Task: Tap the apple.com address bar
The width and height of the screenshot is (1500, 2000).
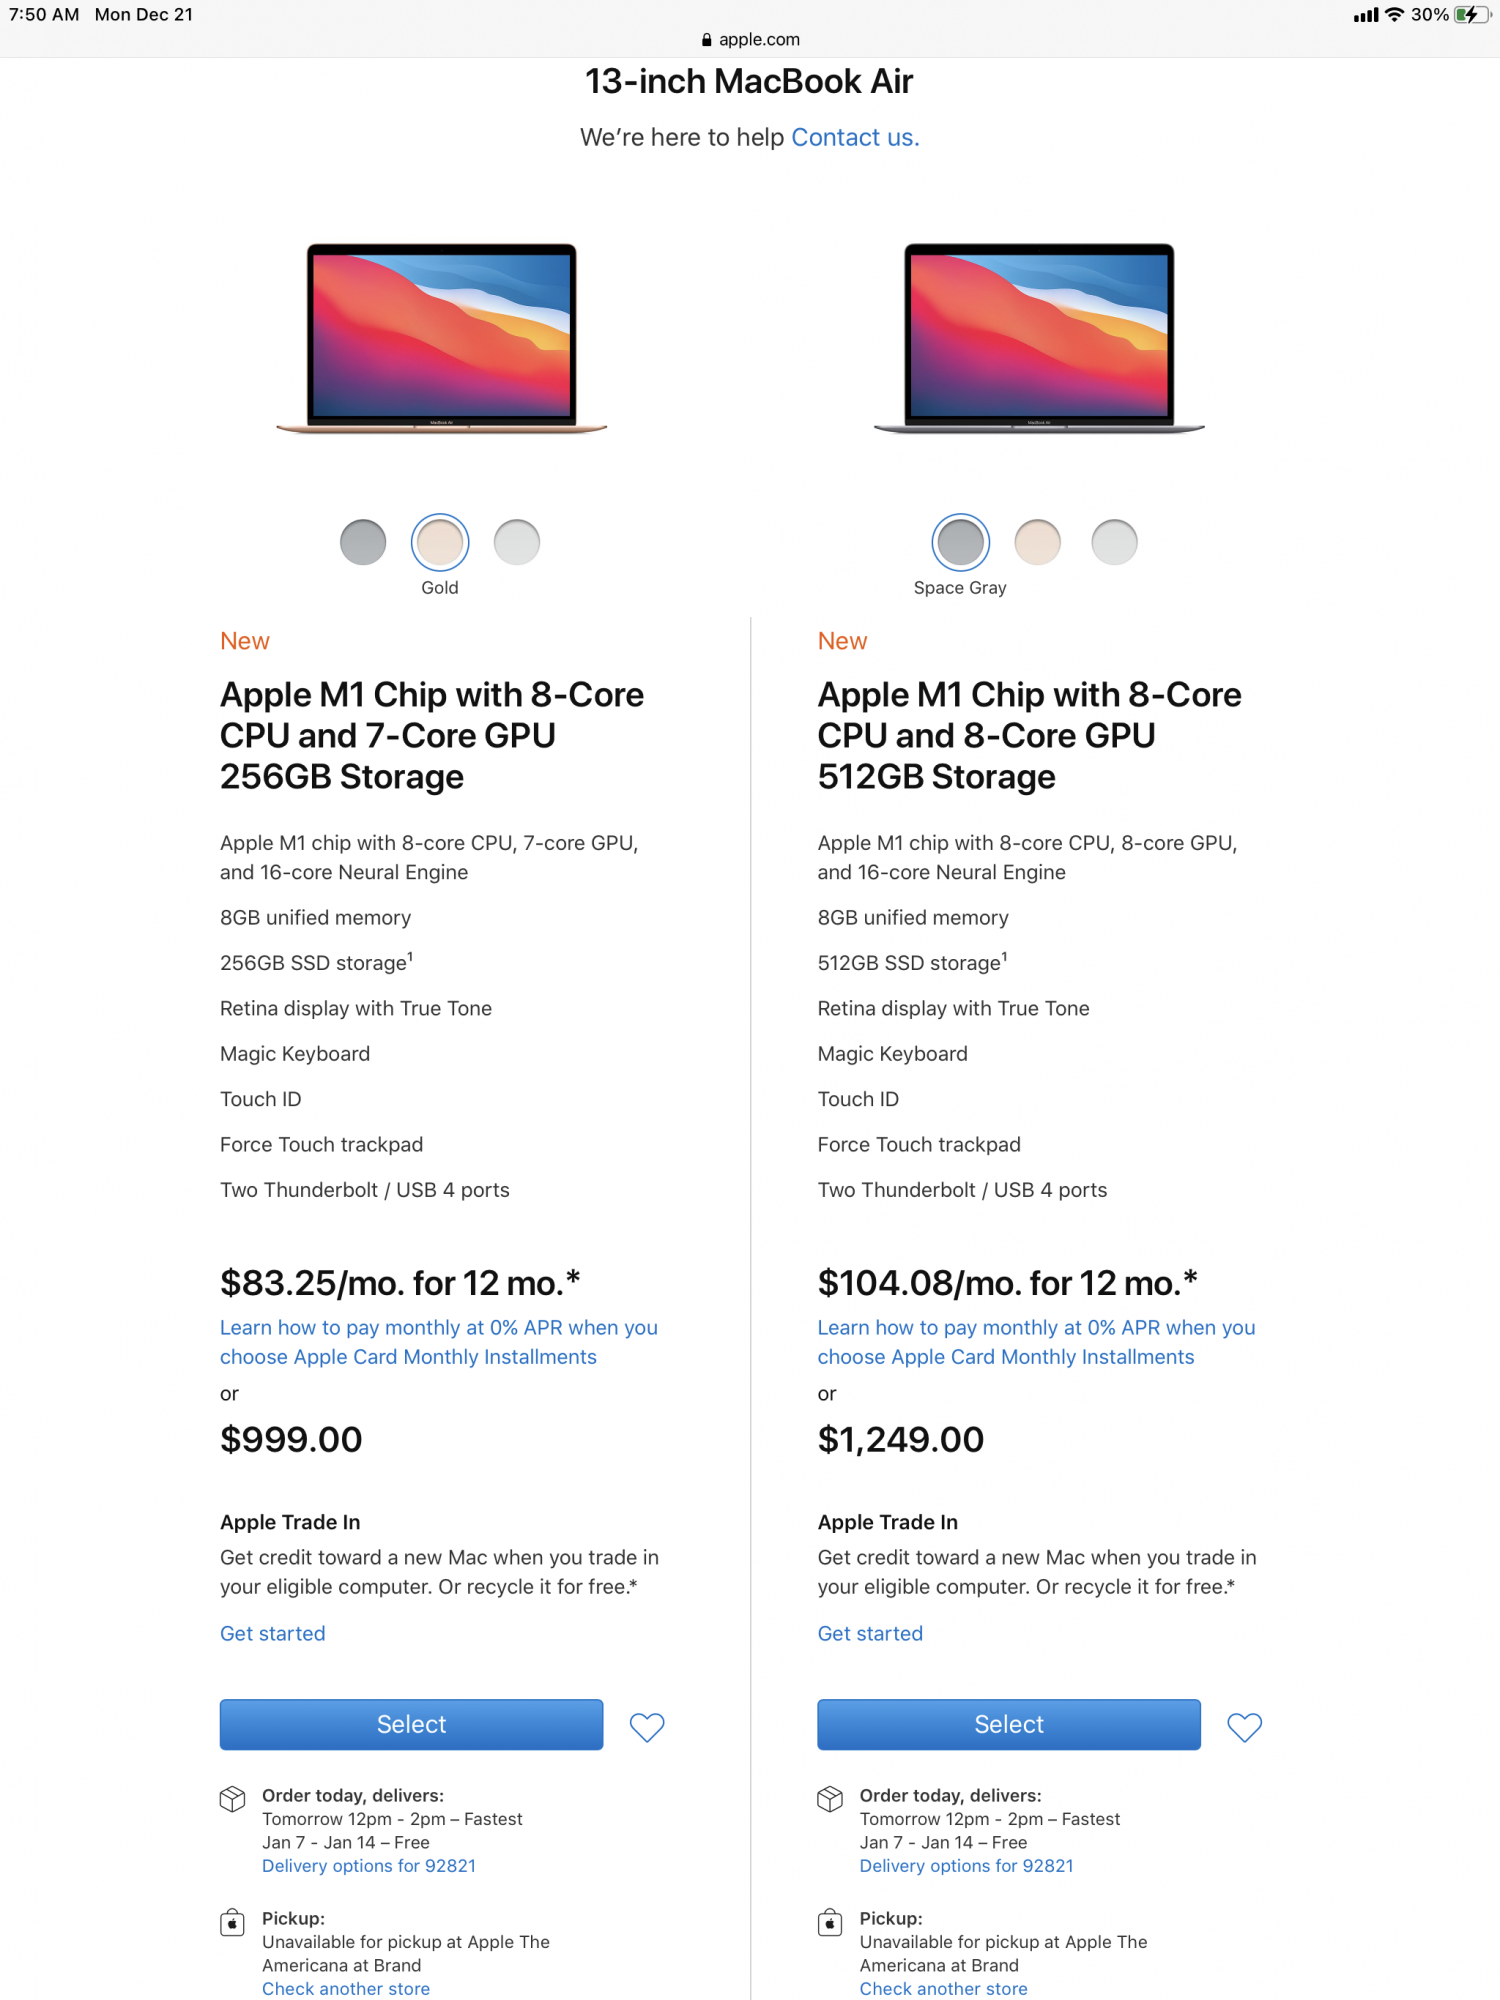Action: point(750,40)
